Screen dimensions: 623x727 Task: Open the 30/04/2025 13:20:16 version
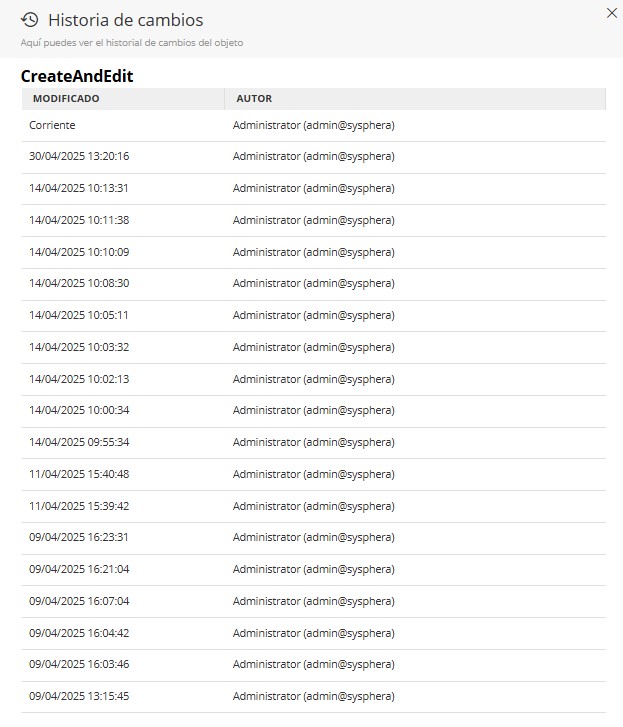click(x=79, y=156)
